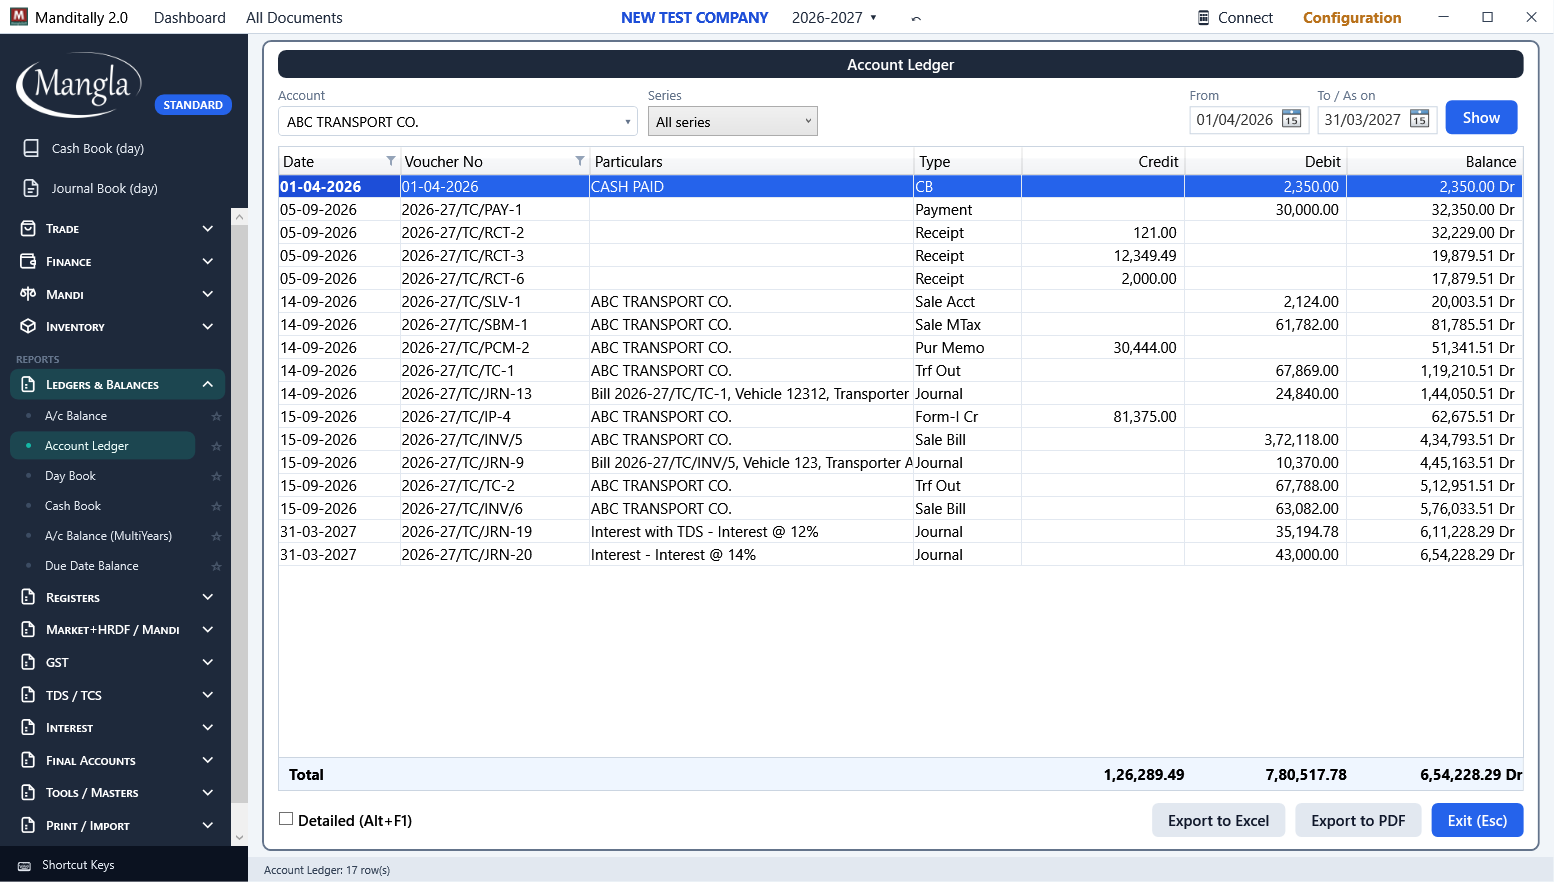The width and height of the screenshot is (1554, 882).
Task: Star the A/c Balance (MultiYears) report
Action: click(x=216, y=536)
